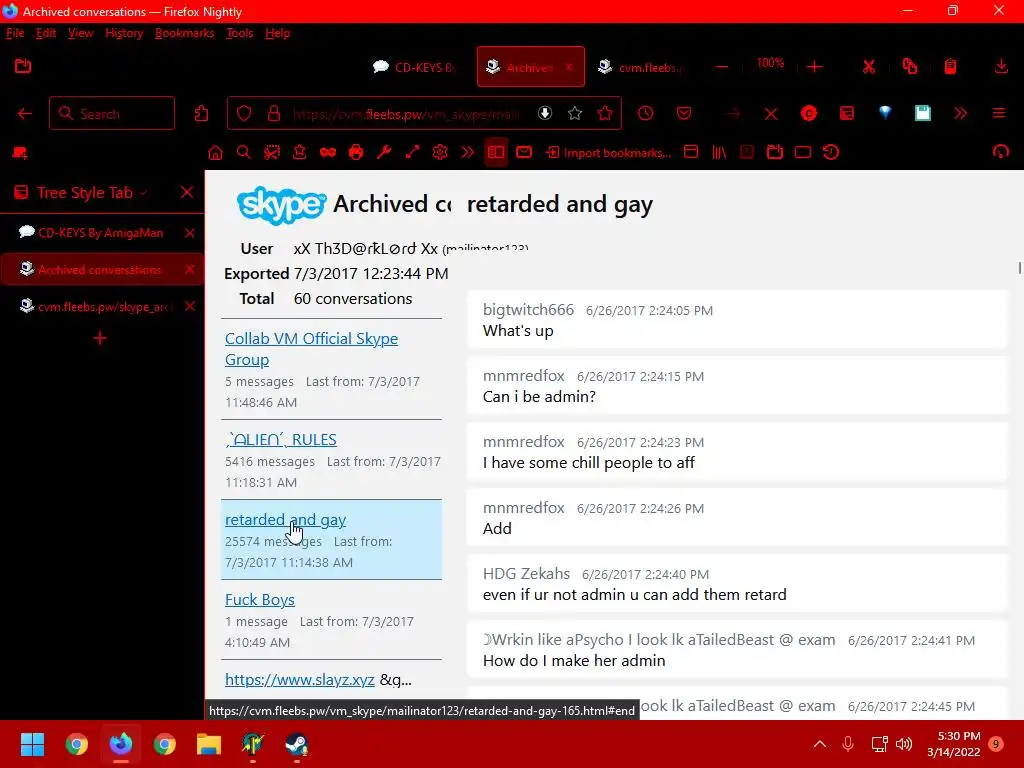This screenshot has height=768, width=1024.
Task: Expand the Tree Style Tab dropdown
Action: 143,193
